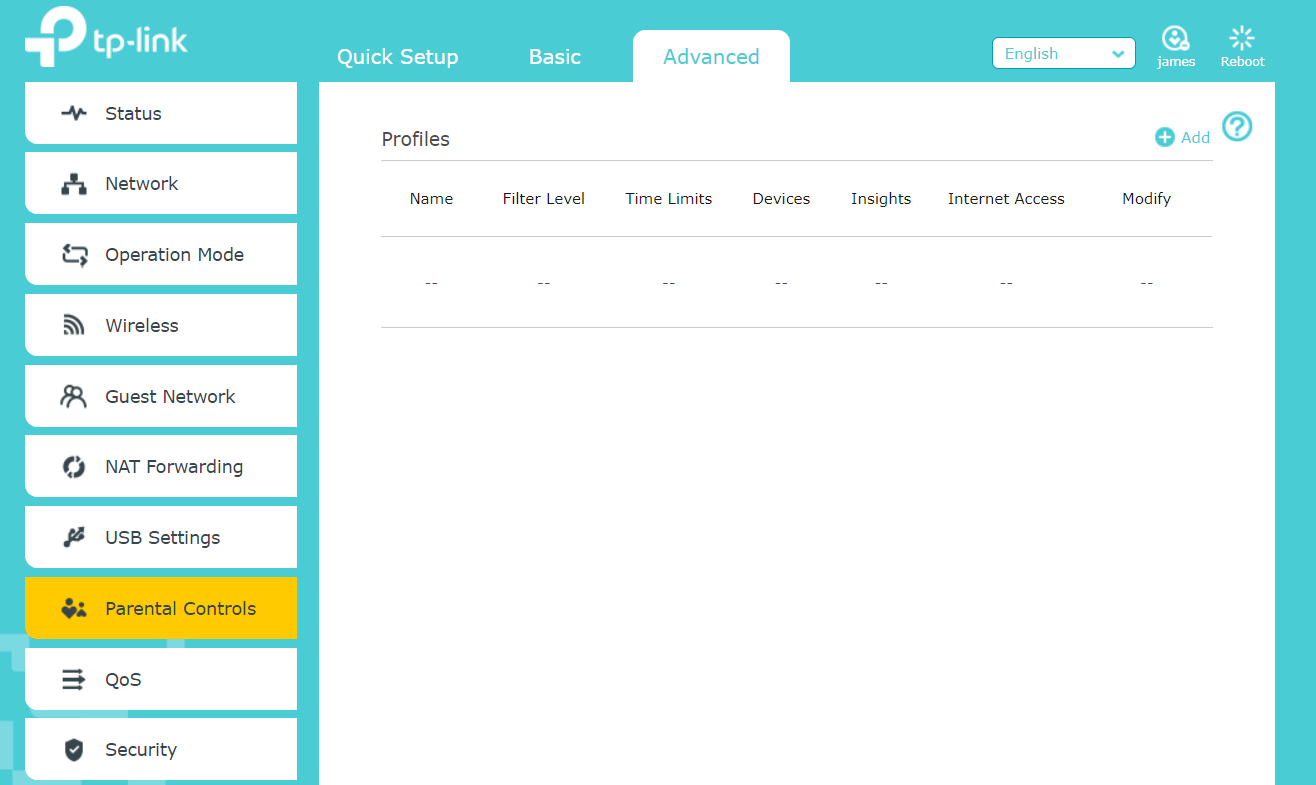Click the NAT Forwarding circular icon
Viewport: 1316px width, 785px height.
(74, 467)
